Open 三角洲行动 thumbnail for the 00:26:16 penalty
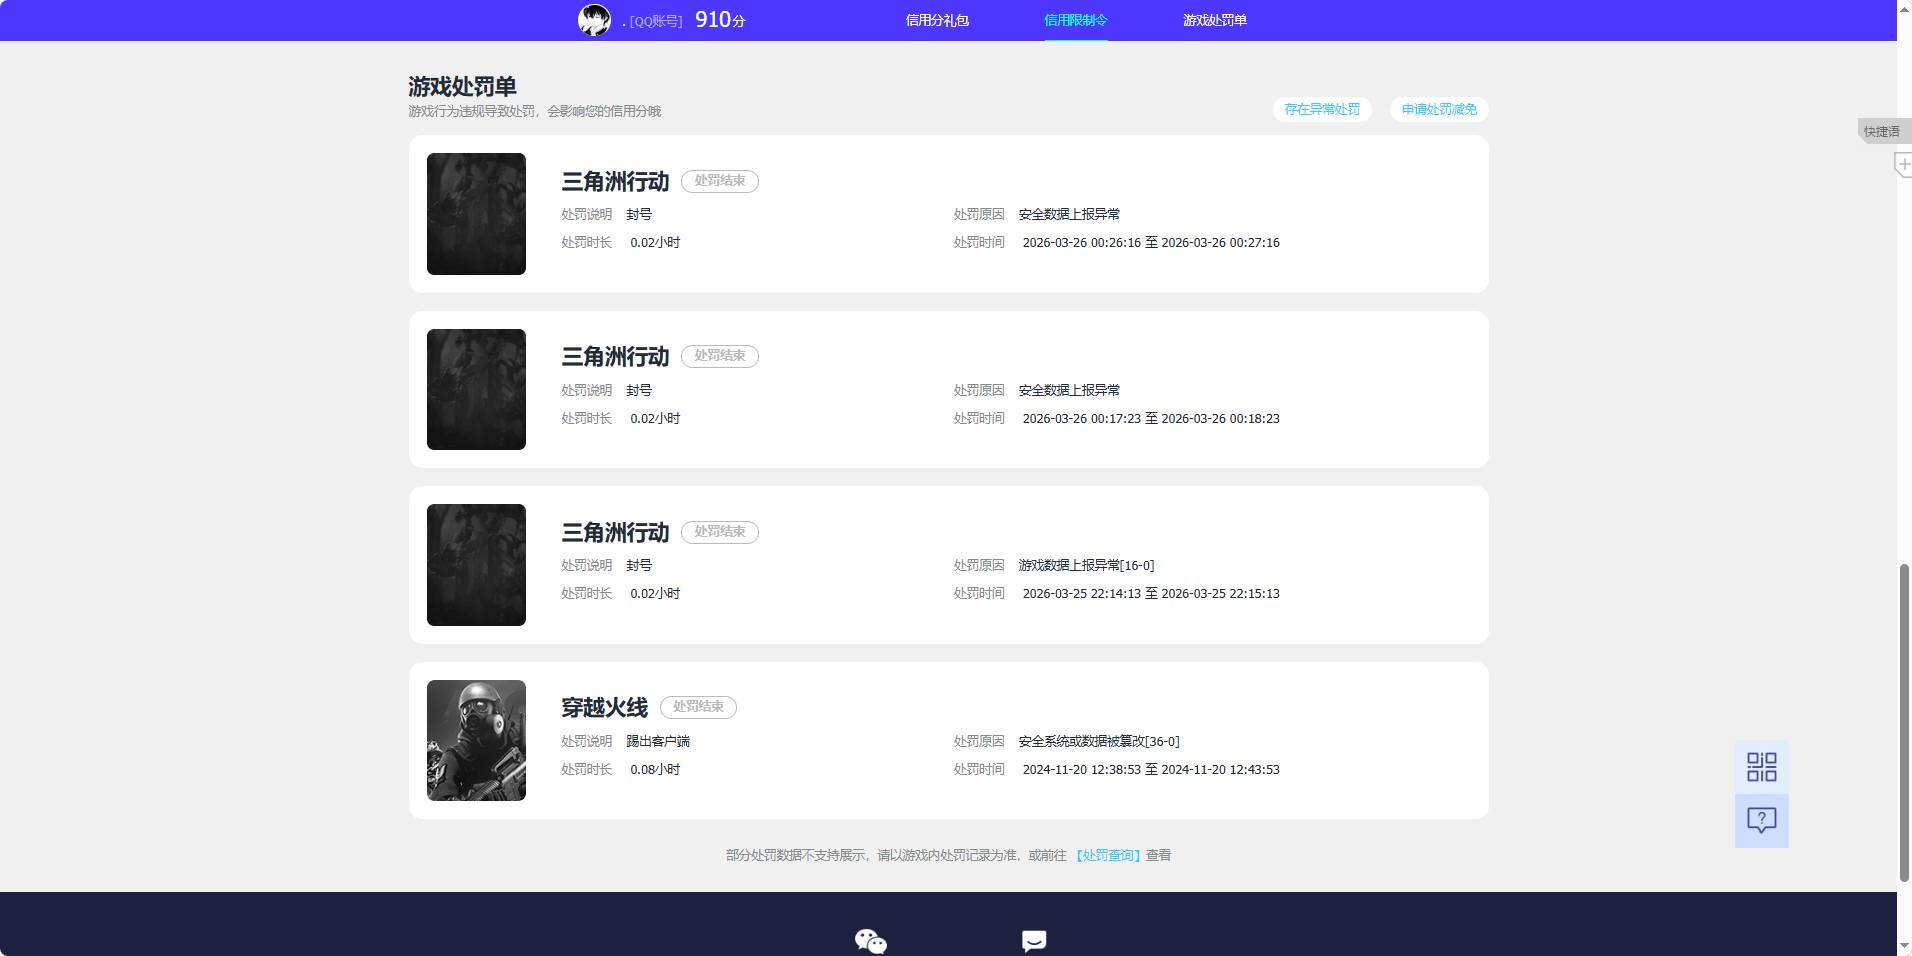This screenshot has width=1912, height=956. point(476,214)
